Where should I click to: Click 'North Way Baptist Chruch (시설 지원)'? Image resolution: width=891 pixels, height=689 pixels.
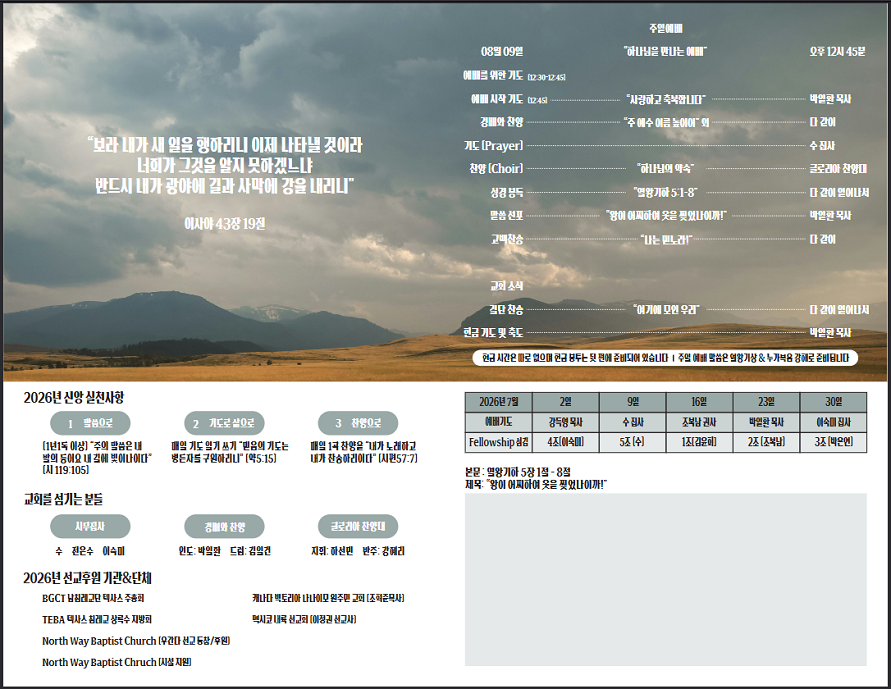(x=116, y=662)
